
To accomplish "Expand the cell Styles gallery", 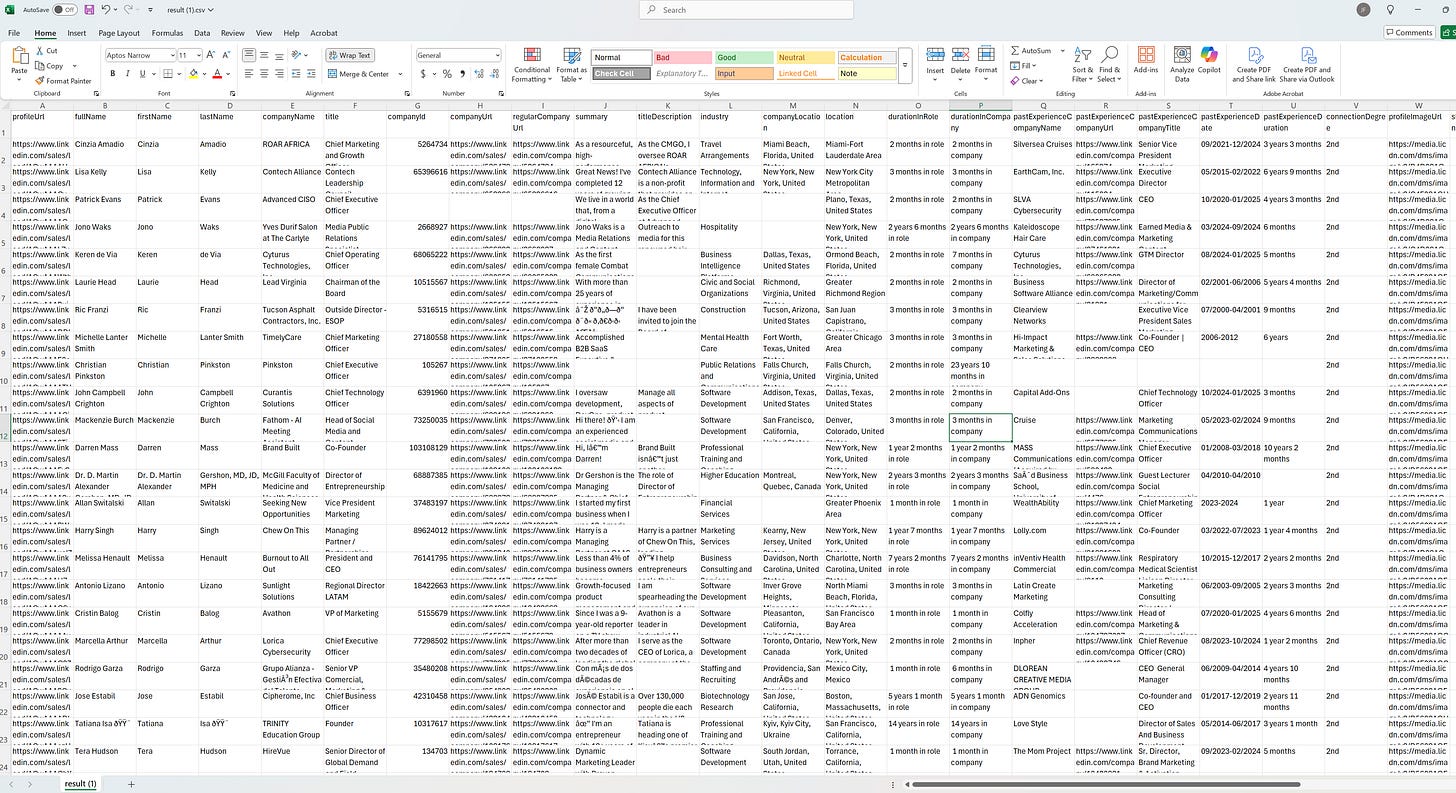I will click(x=906, y=66).
